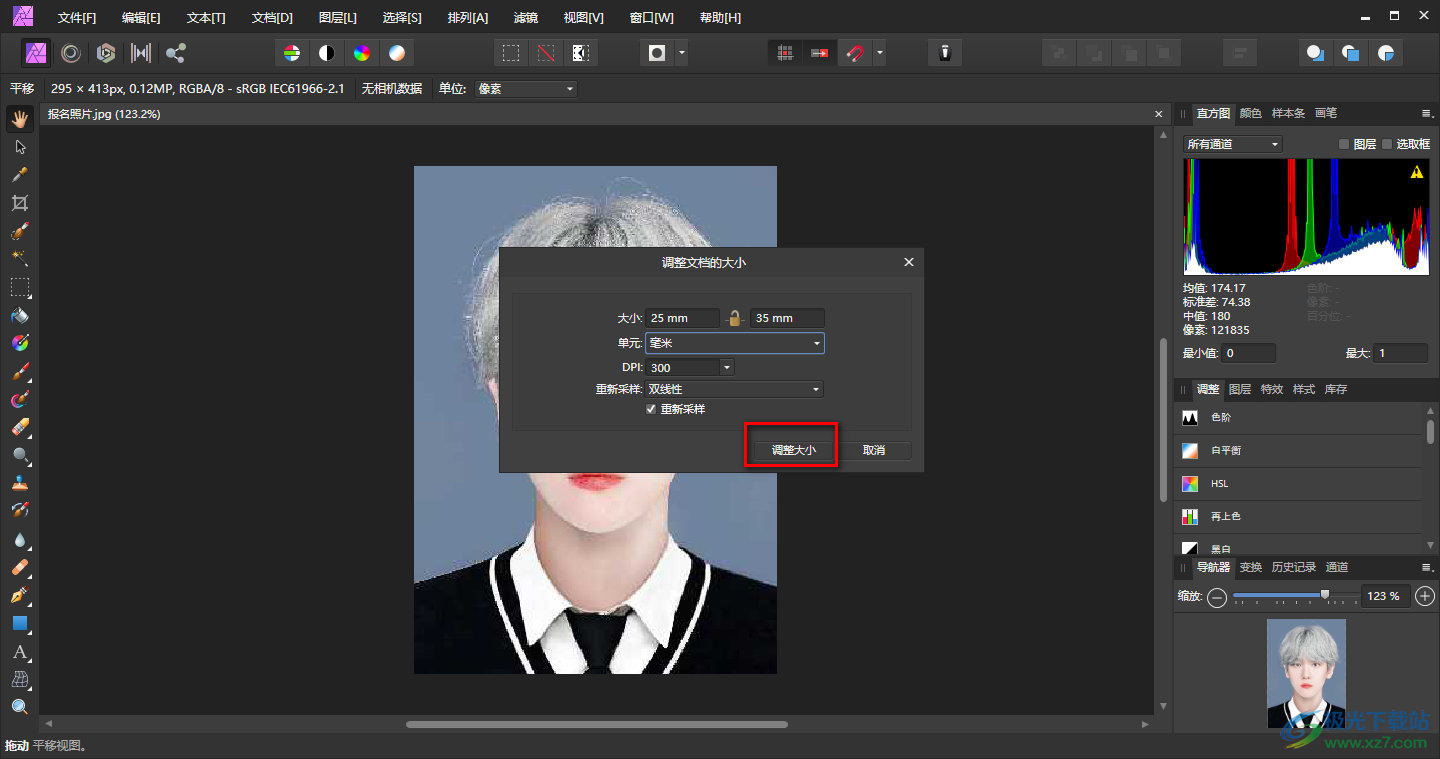
Task: Toggle the snapping magnet icon
Action: coord(855,53)
